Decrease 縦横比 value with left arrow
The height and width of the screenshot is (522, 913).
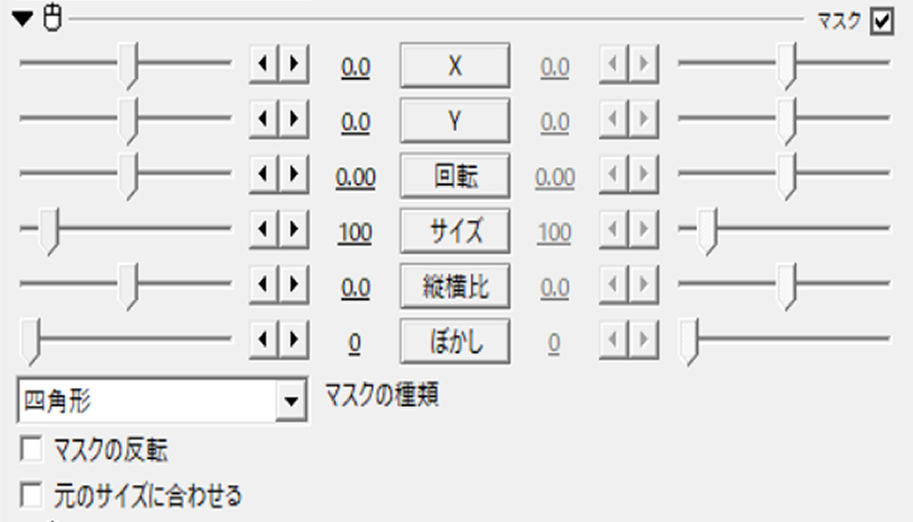[264, 284]
